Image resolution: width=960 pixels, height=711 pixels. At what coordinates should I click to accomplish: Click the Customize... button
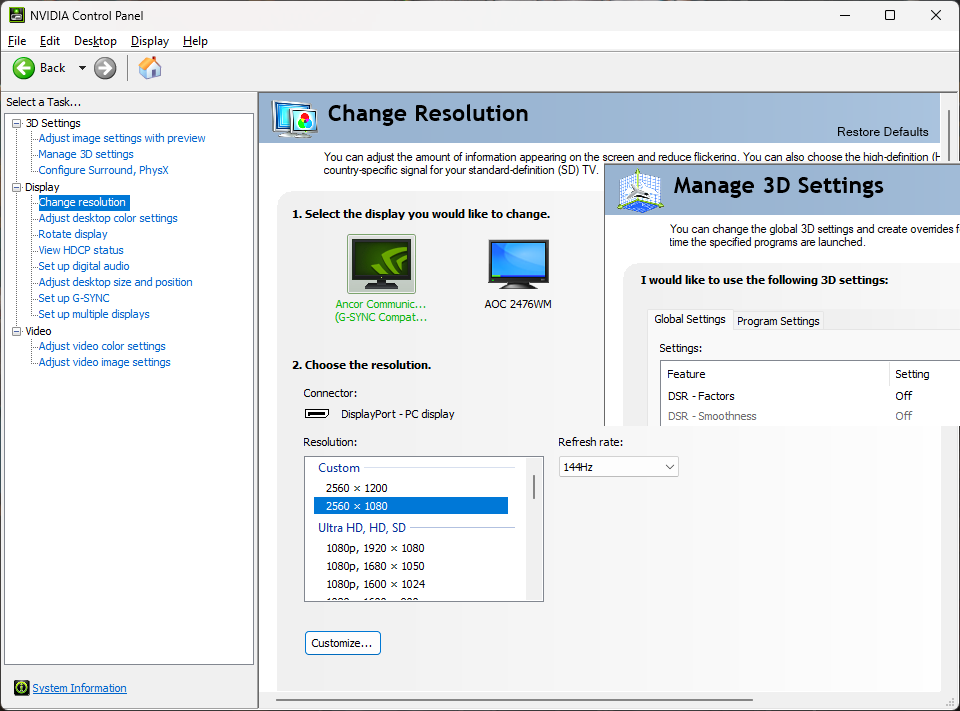pyautogui.click(x=342, y=643)
